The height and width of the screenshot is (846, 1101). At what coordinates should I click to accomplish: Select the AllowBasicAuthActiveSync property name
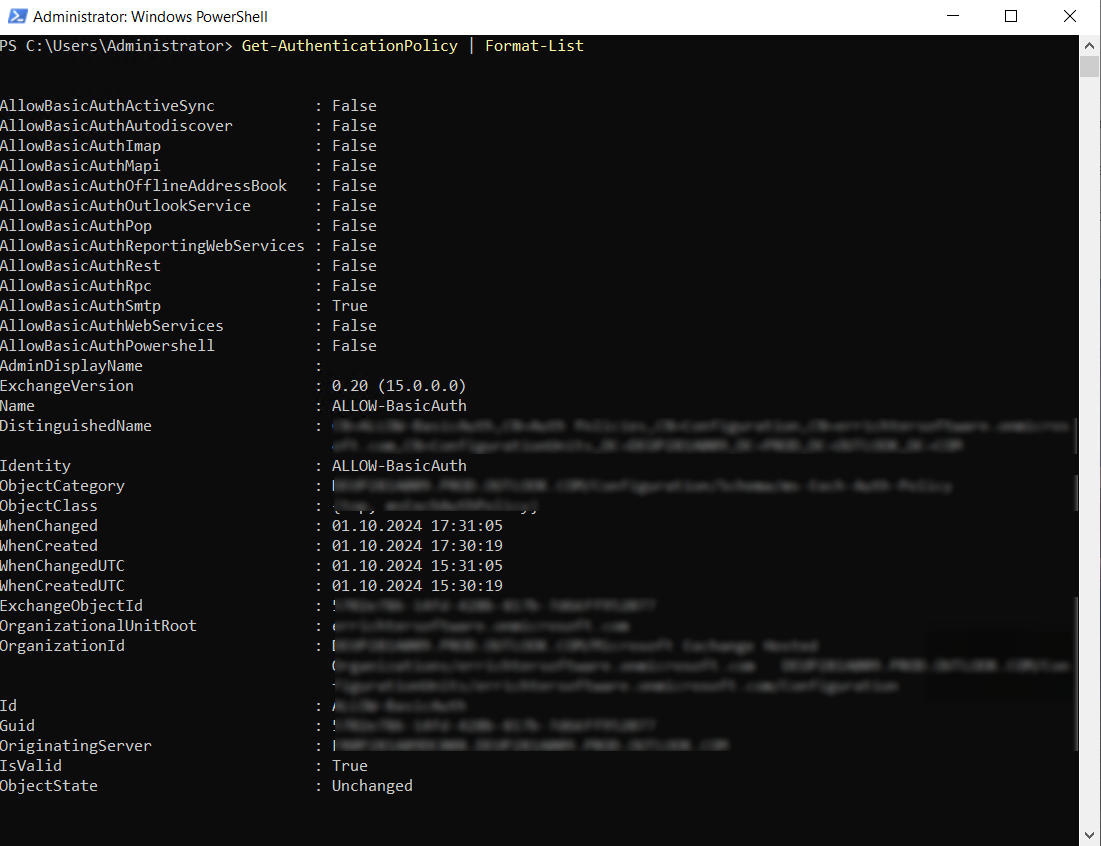pos(107,106)
